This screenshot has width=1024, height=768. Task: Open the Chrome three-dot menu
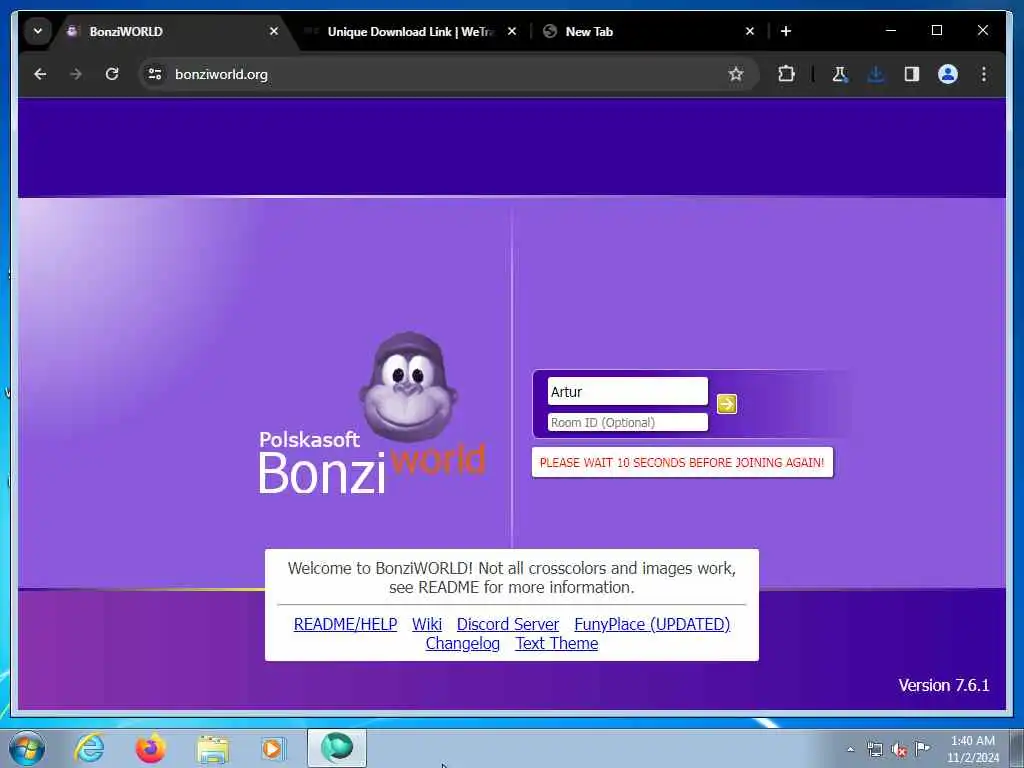(x=984, y=74)
